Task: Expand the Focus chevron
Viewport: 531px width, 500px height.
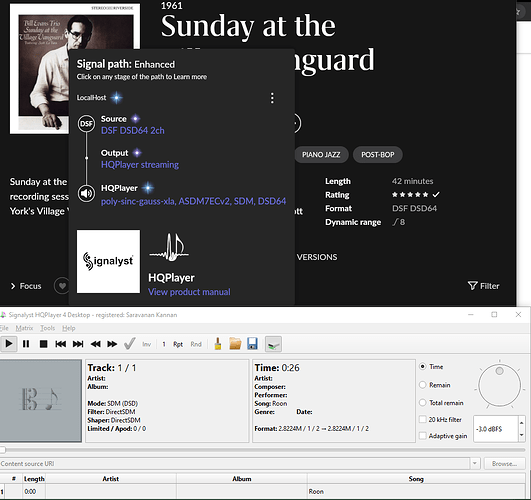Action: coord(13,286)
